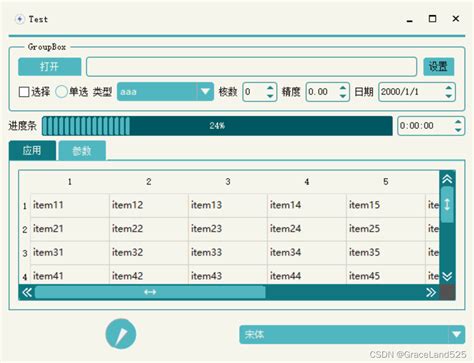This screenshot has width=474, height=363.
Task: Click the round dial compass control
Action: (121, 334)
